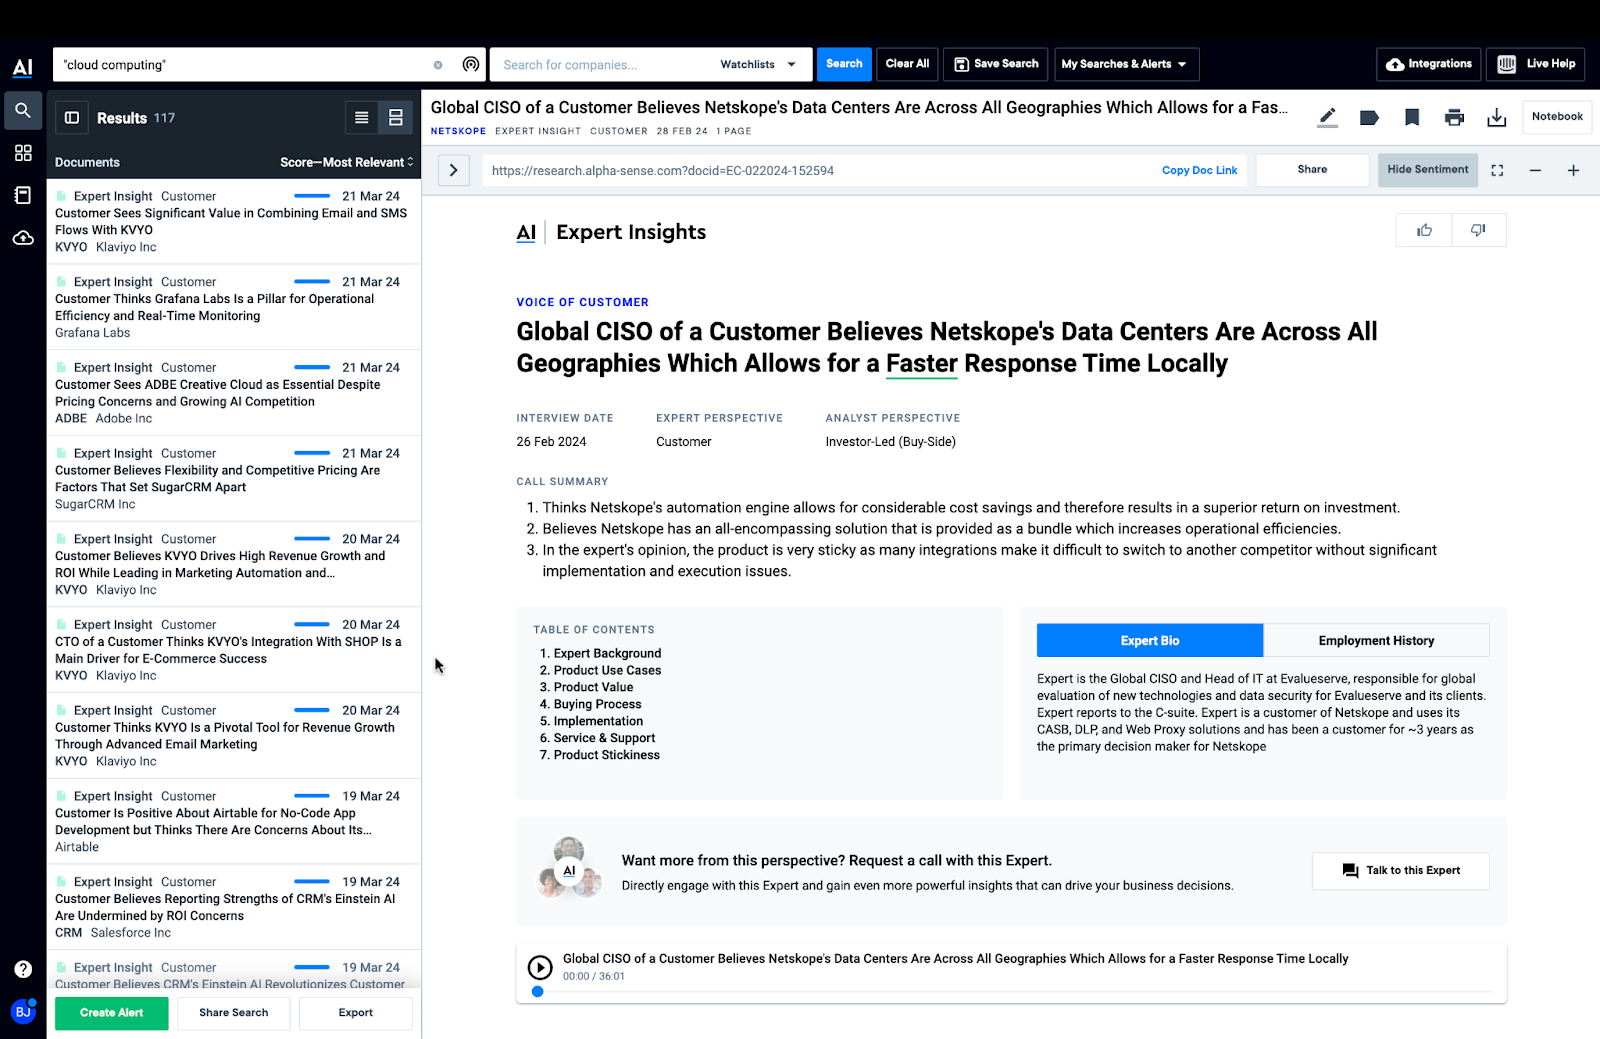Click the Share document button
This screenshot has height=1039, width=1600.
coord(1312,170)
